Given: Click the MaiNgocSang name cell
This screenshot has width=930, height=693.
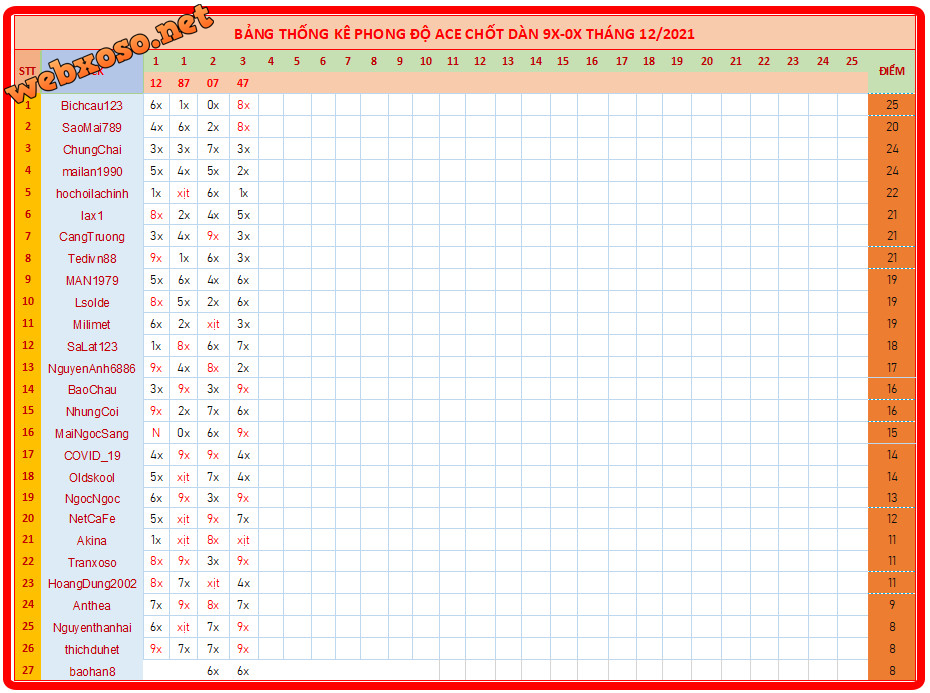Looking at the screenshot, I should click(92, 434).
